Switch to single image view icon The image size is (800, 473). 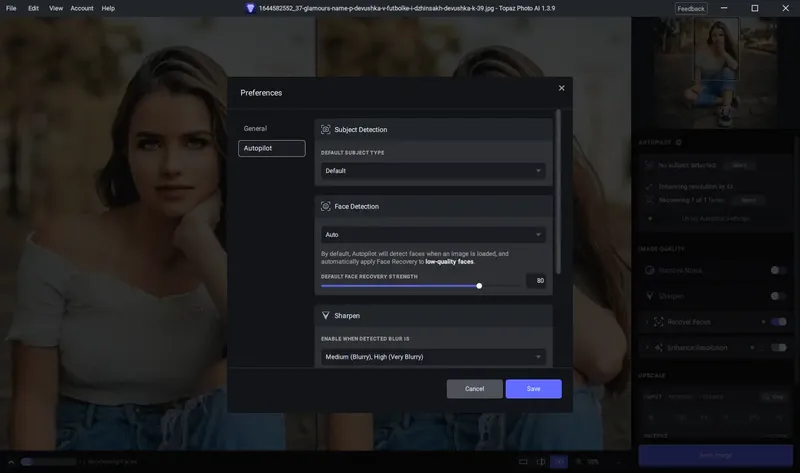click(523, 462)
